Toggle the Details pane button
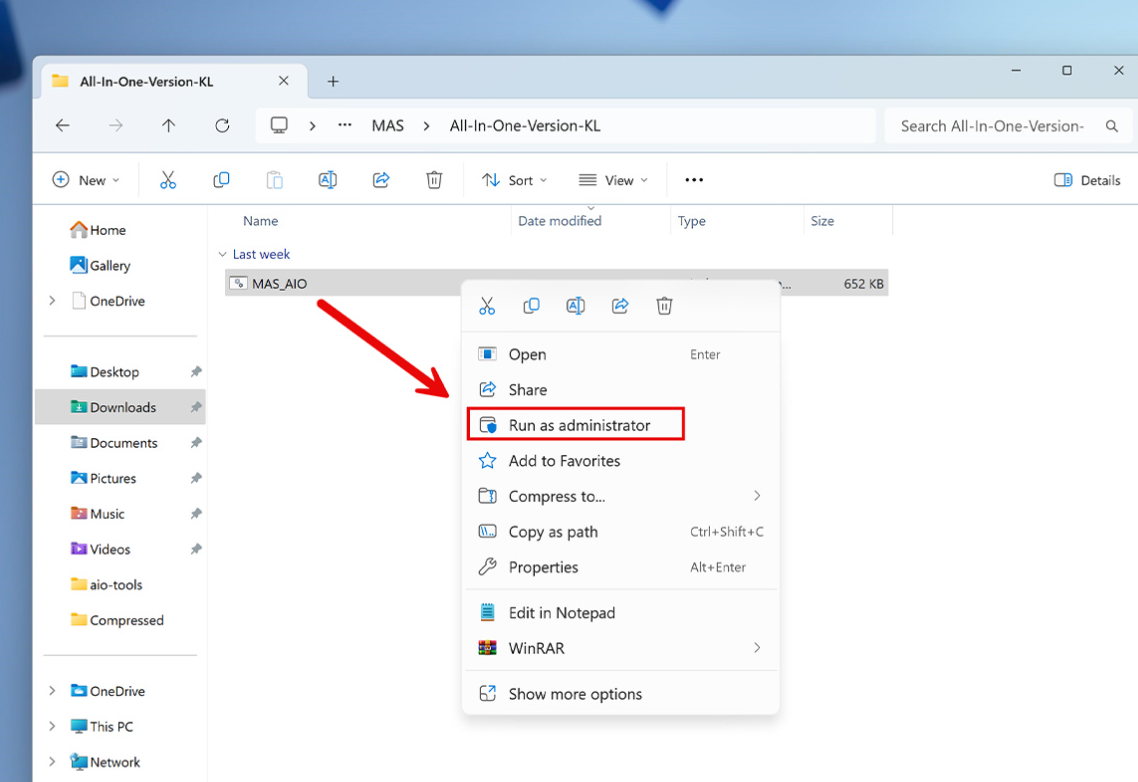 coord(1087,180)
